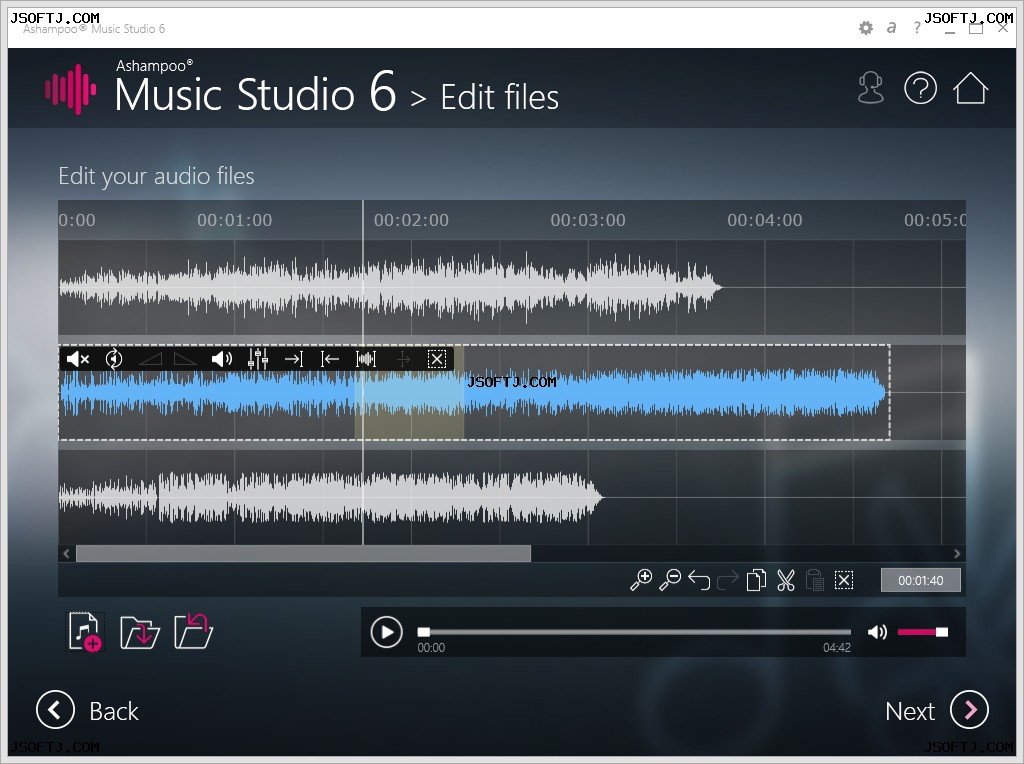Open volume adjustment in the track toolbar
Viewport: 1024px width, 764px height.
tap(222, 358)
